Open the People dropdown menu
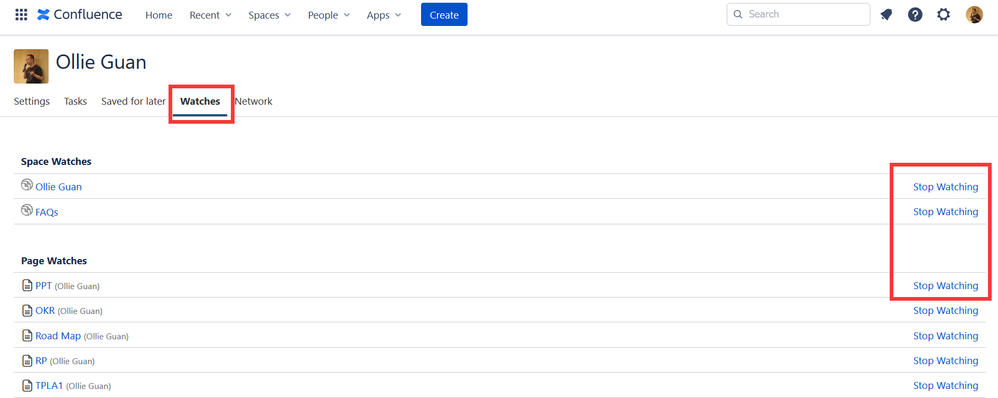The width and height of the screenshot is (998, 398). [x=328, y=15]
